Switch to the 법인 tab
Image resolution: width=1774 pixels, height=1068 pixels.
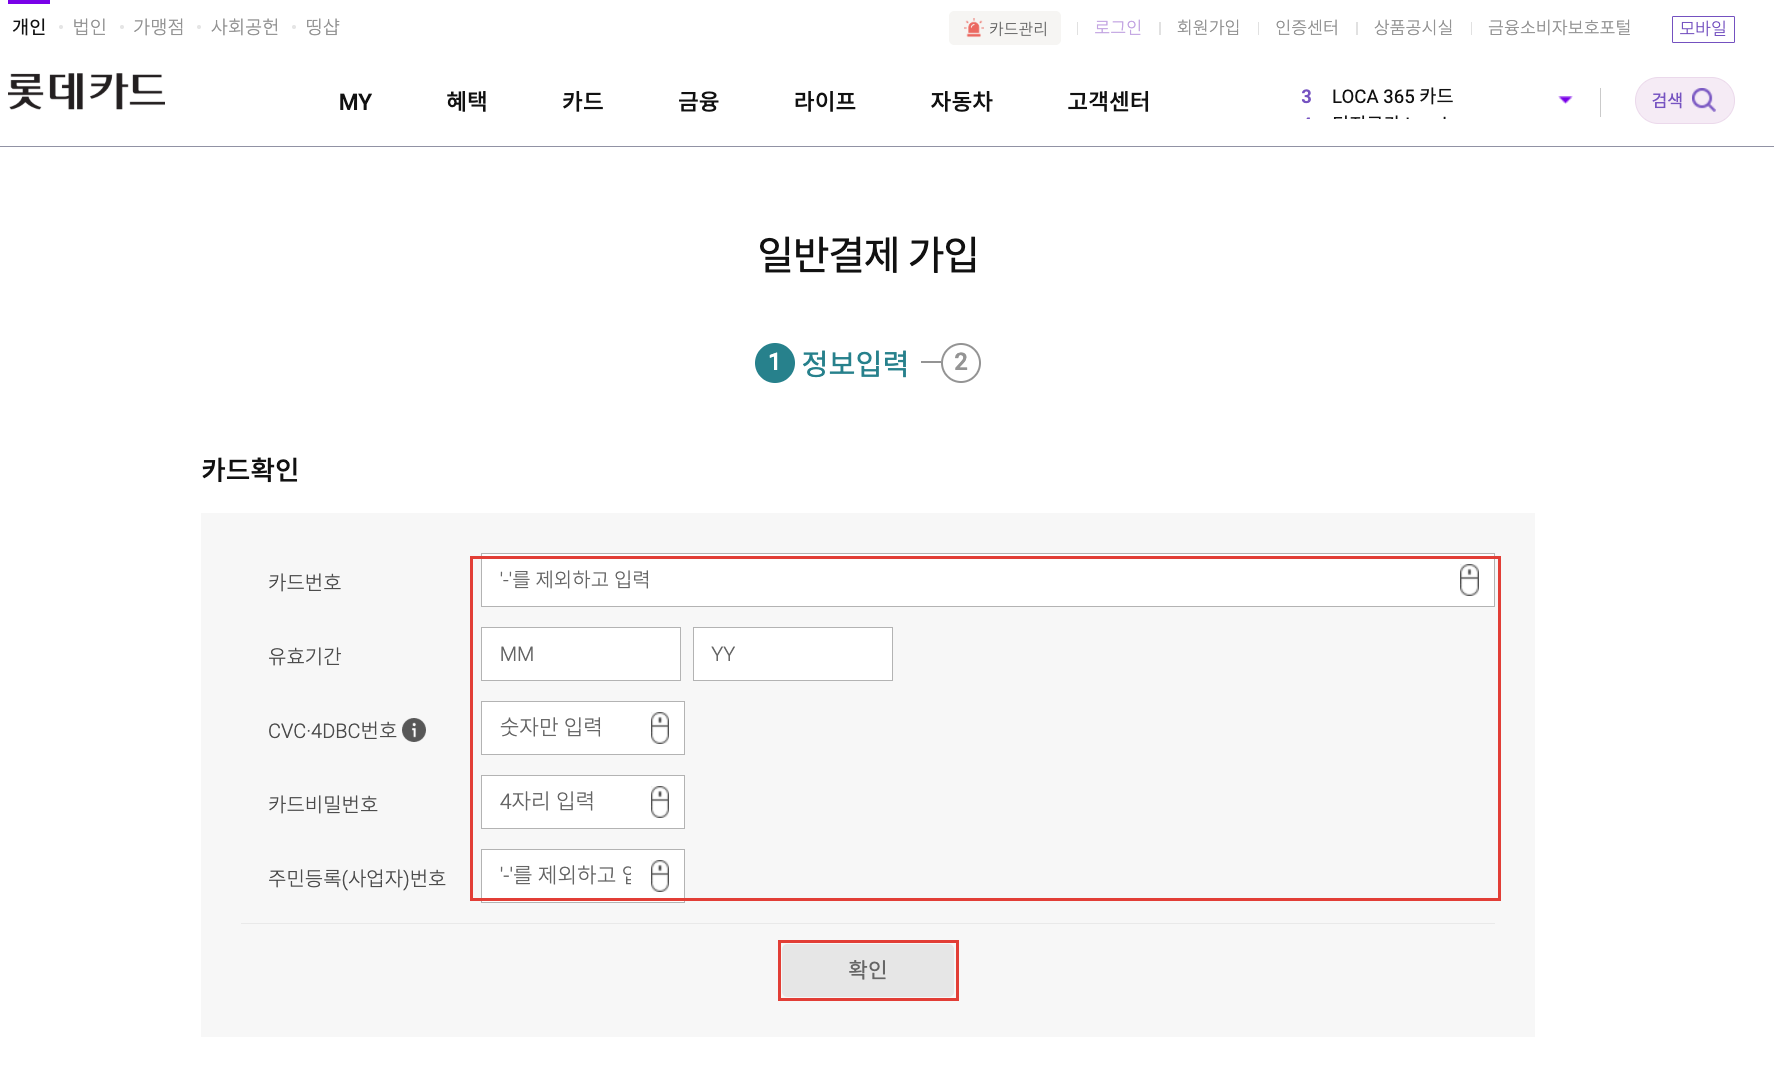90,27
